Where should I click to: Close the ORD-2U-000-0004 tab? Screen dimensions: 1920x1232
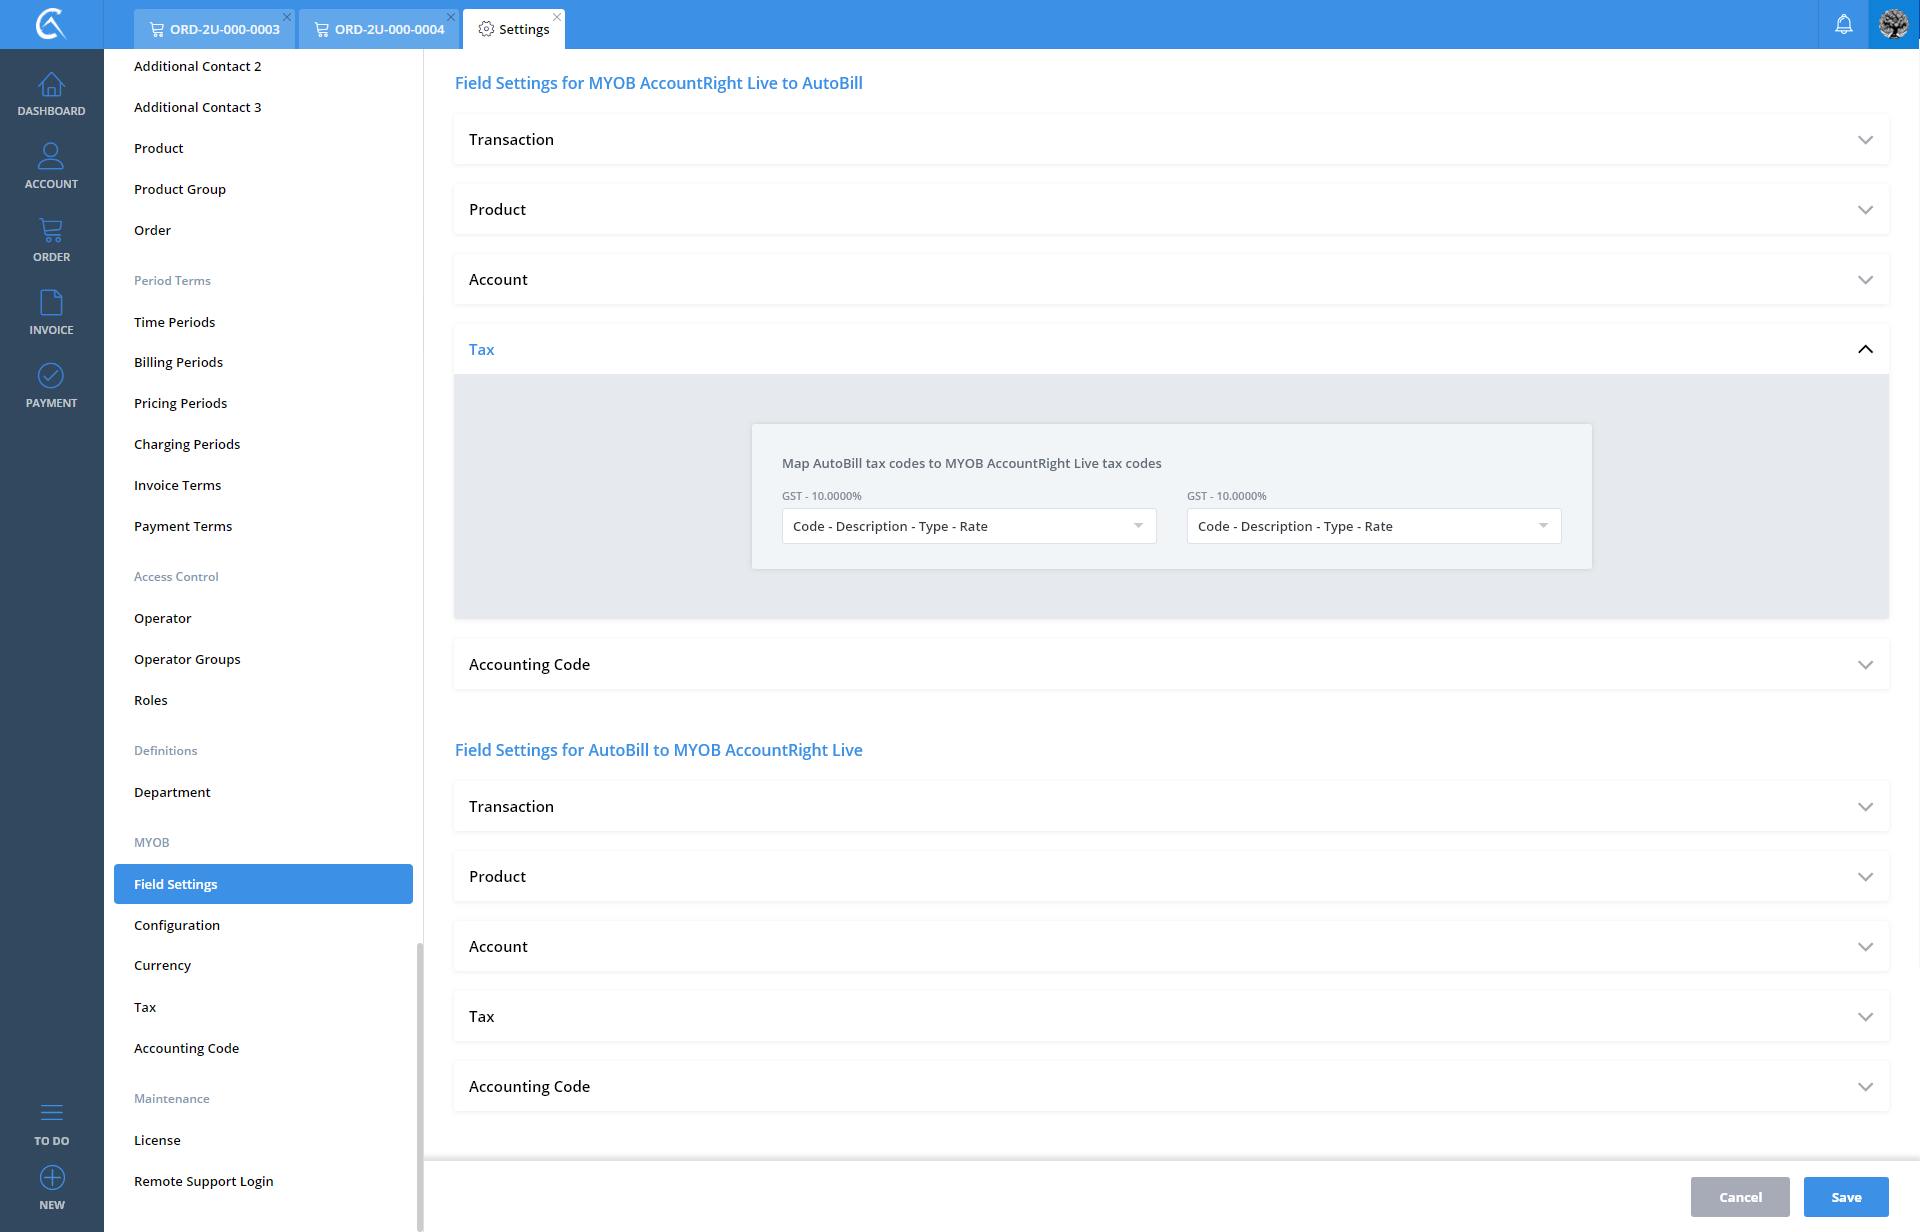[x=451, y=17]
